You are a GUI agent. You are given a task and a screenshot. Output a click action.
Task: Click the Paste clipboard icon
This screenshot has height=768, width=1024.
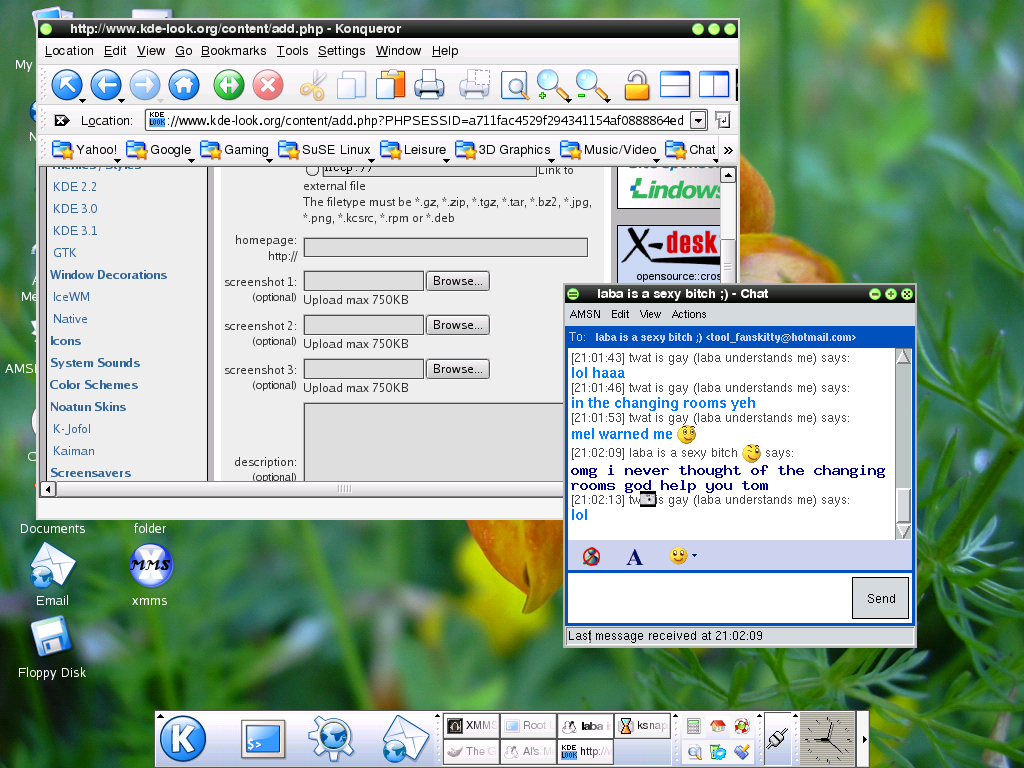[391, 85]
